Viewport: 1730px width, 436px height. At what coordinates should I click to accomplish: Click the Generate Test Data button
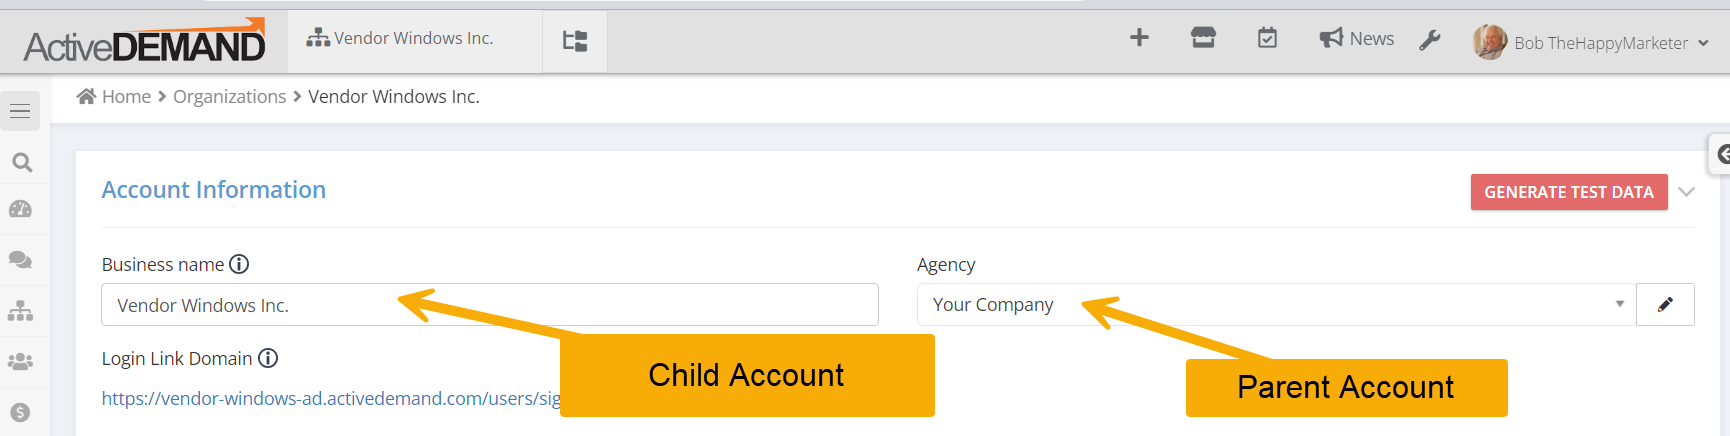tap(1569, 192)
